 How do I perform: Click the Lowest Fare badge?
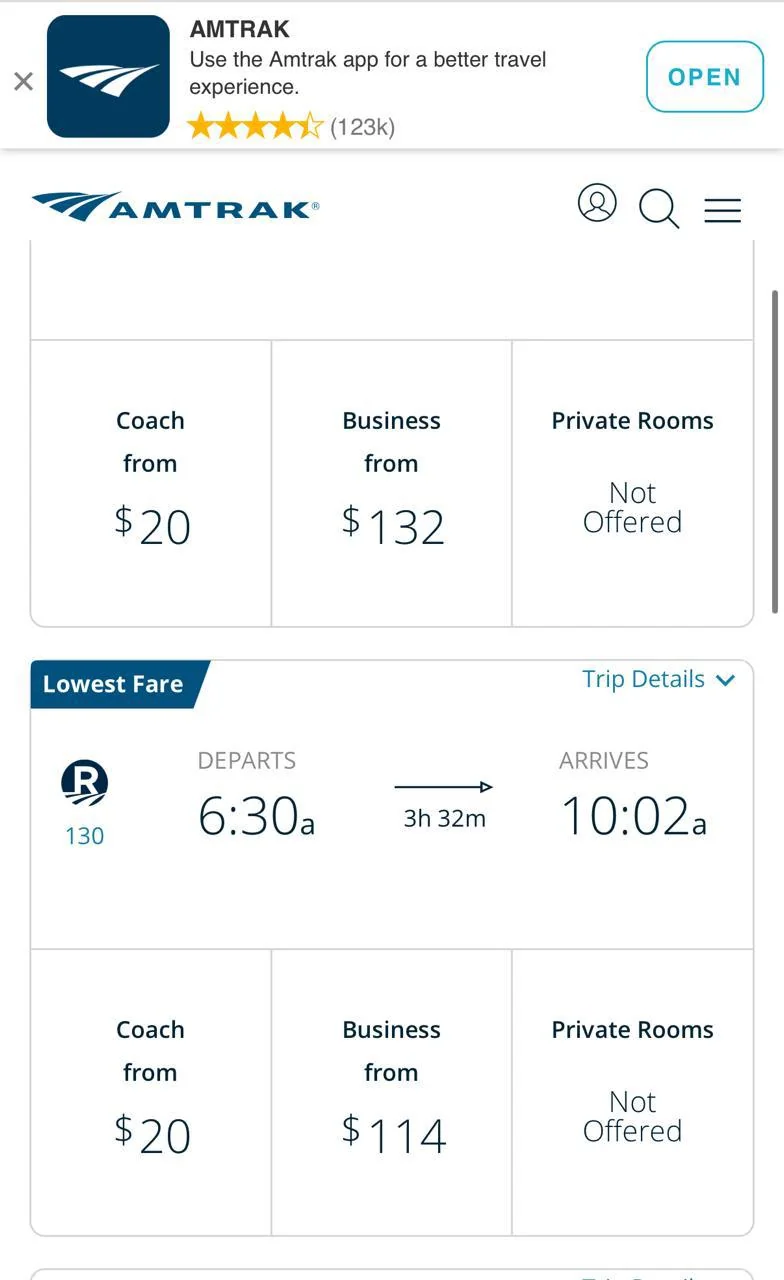[114, 685]
